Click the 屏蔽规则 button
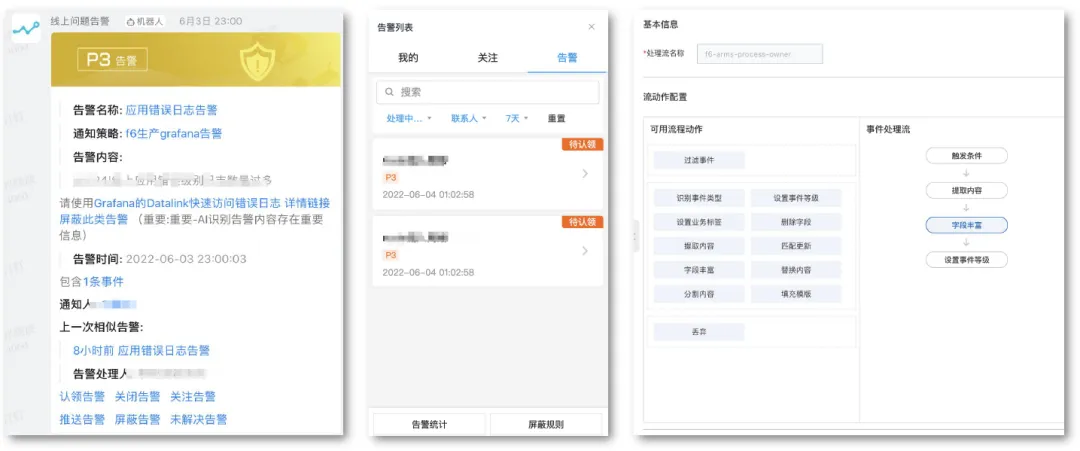The image size is (1080, 451). (546, 424)
